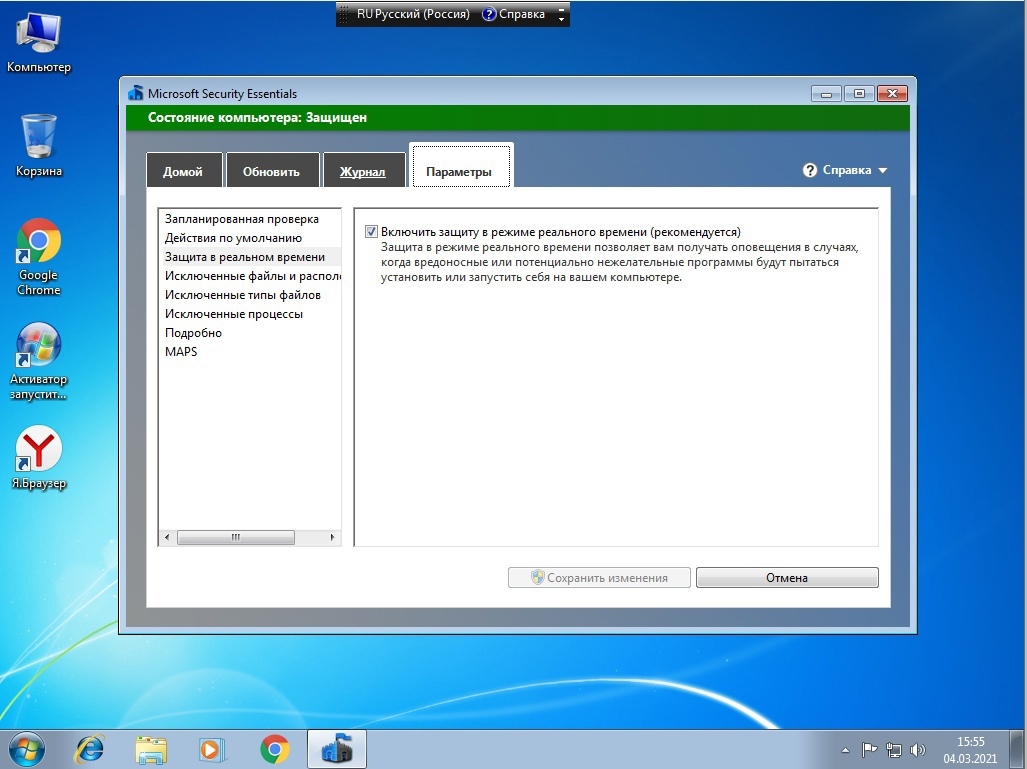Viewport: 1027px width, 769px height.
Task: Select Защита в реальном времени item
Action: coord(249,257)
